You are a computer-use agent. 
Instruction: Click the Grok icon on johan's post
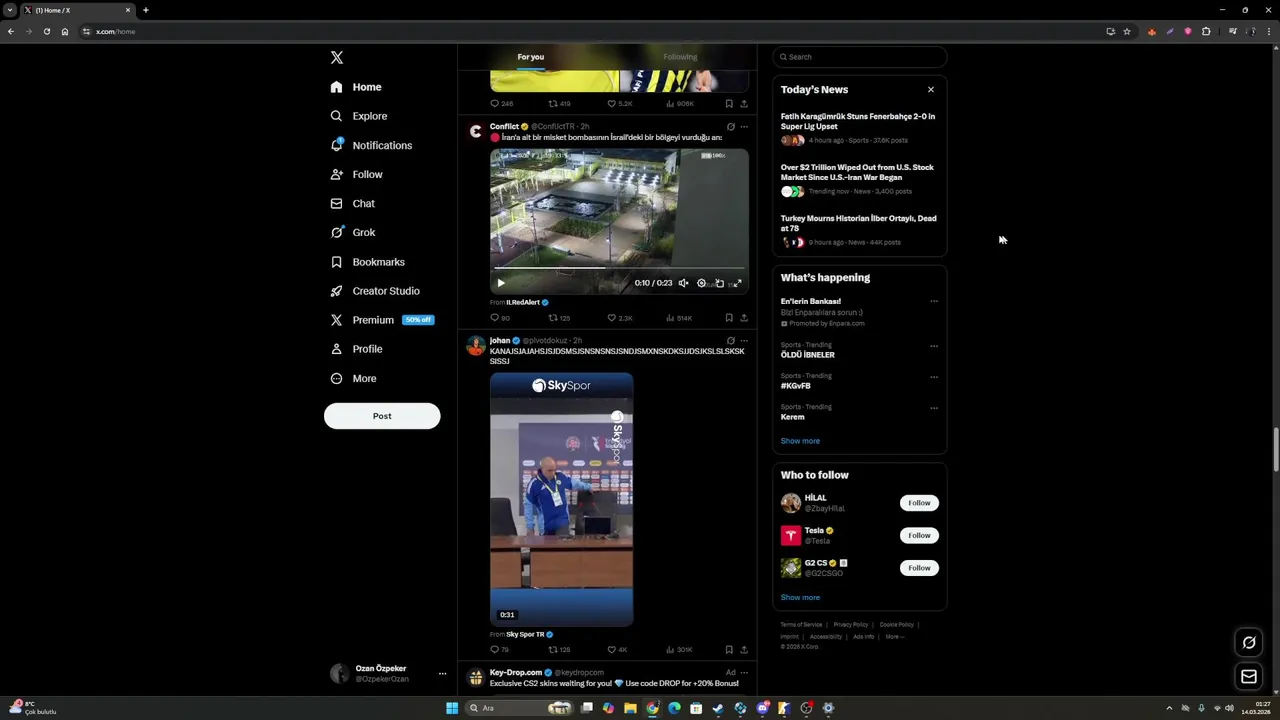[731, 341]
